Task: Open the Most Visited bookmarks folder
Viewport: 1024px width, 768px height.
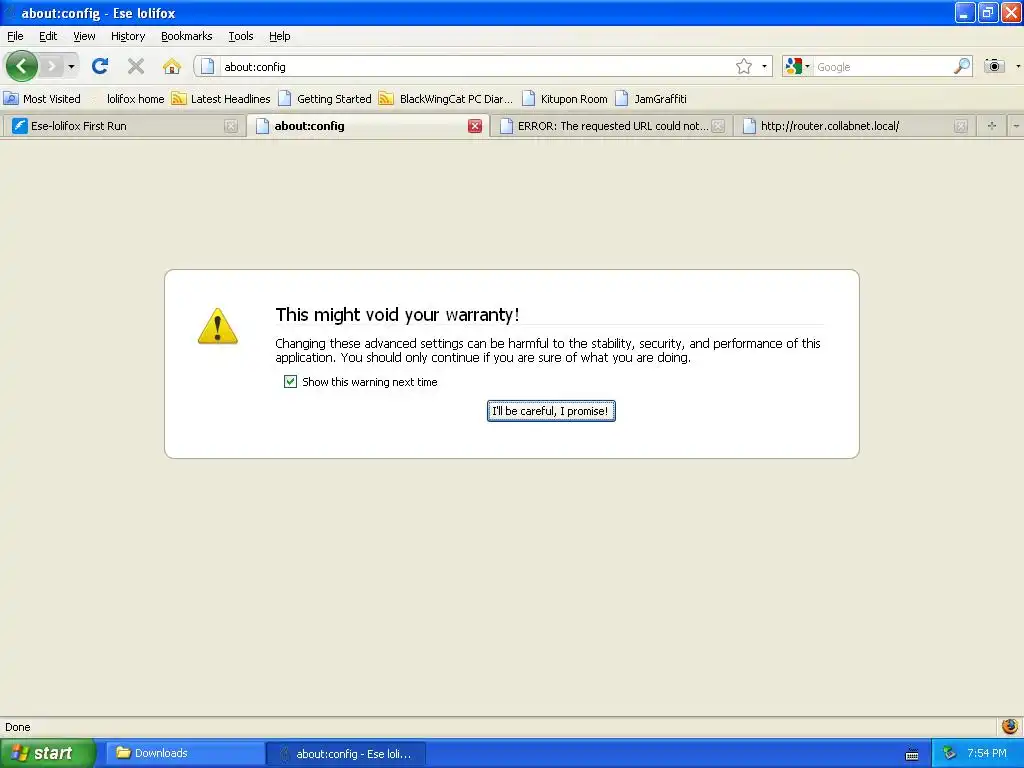Action: 42,99
